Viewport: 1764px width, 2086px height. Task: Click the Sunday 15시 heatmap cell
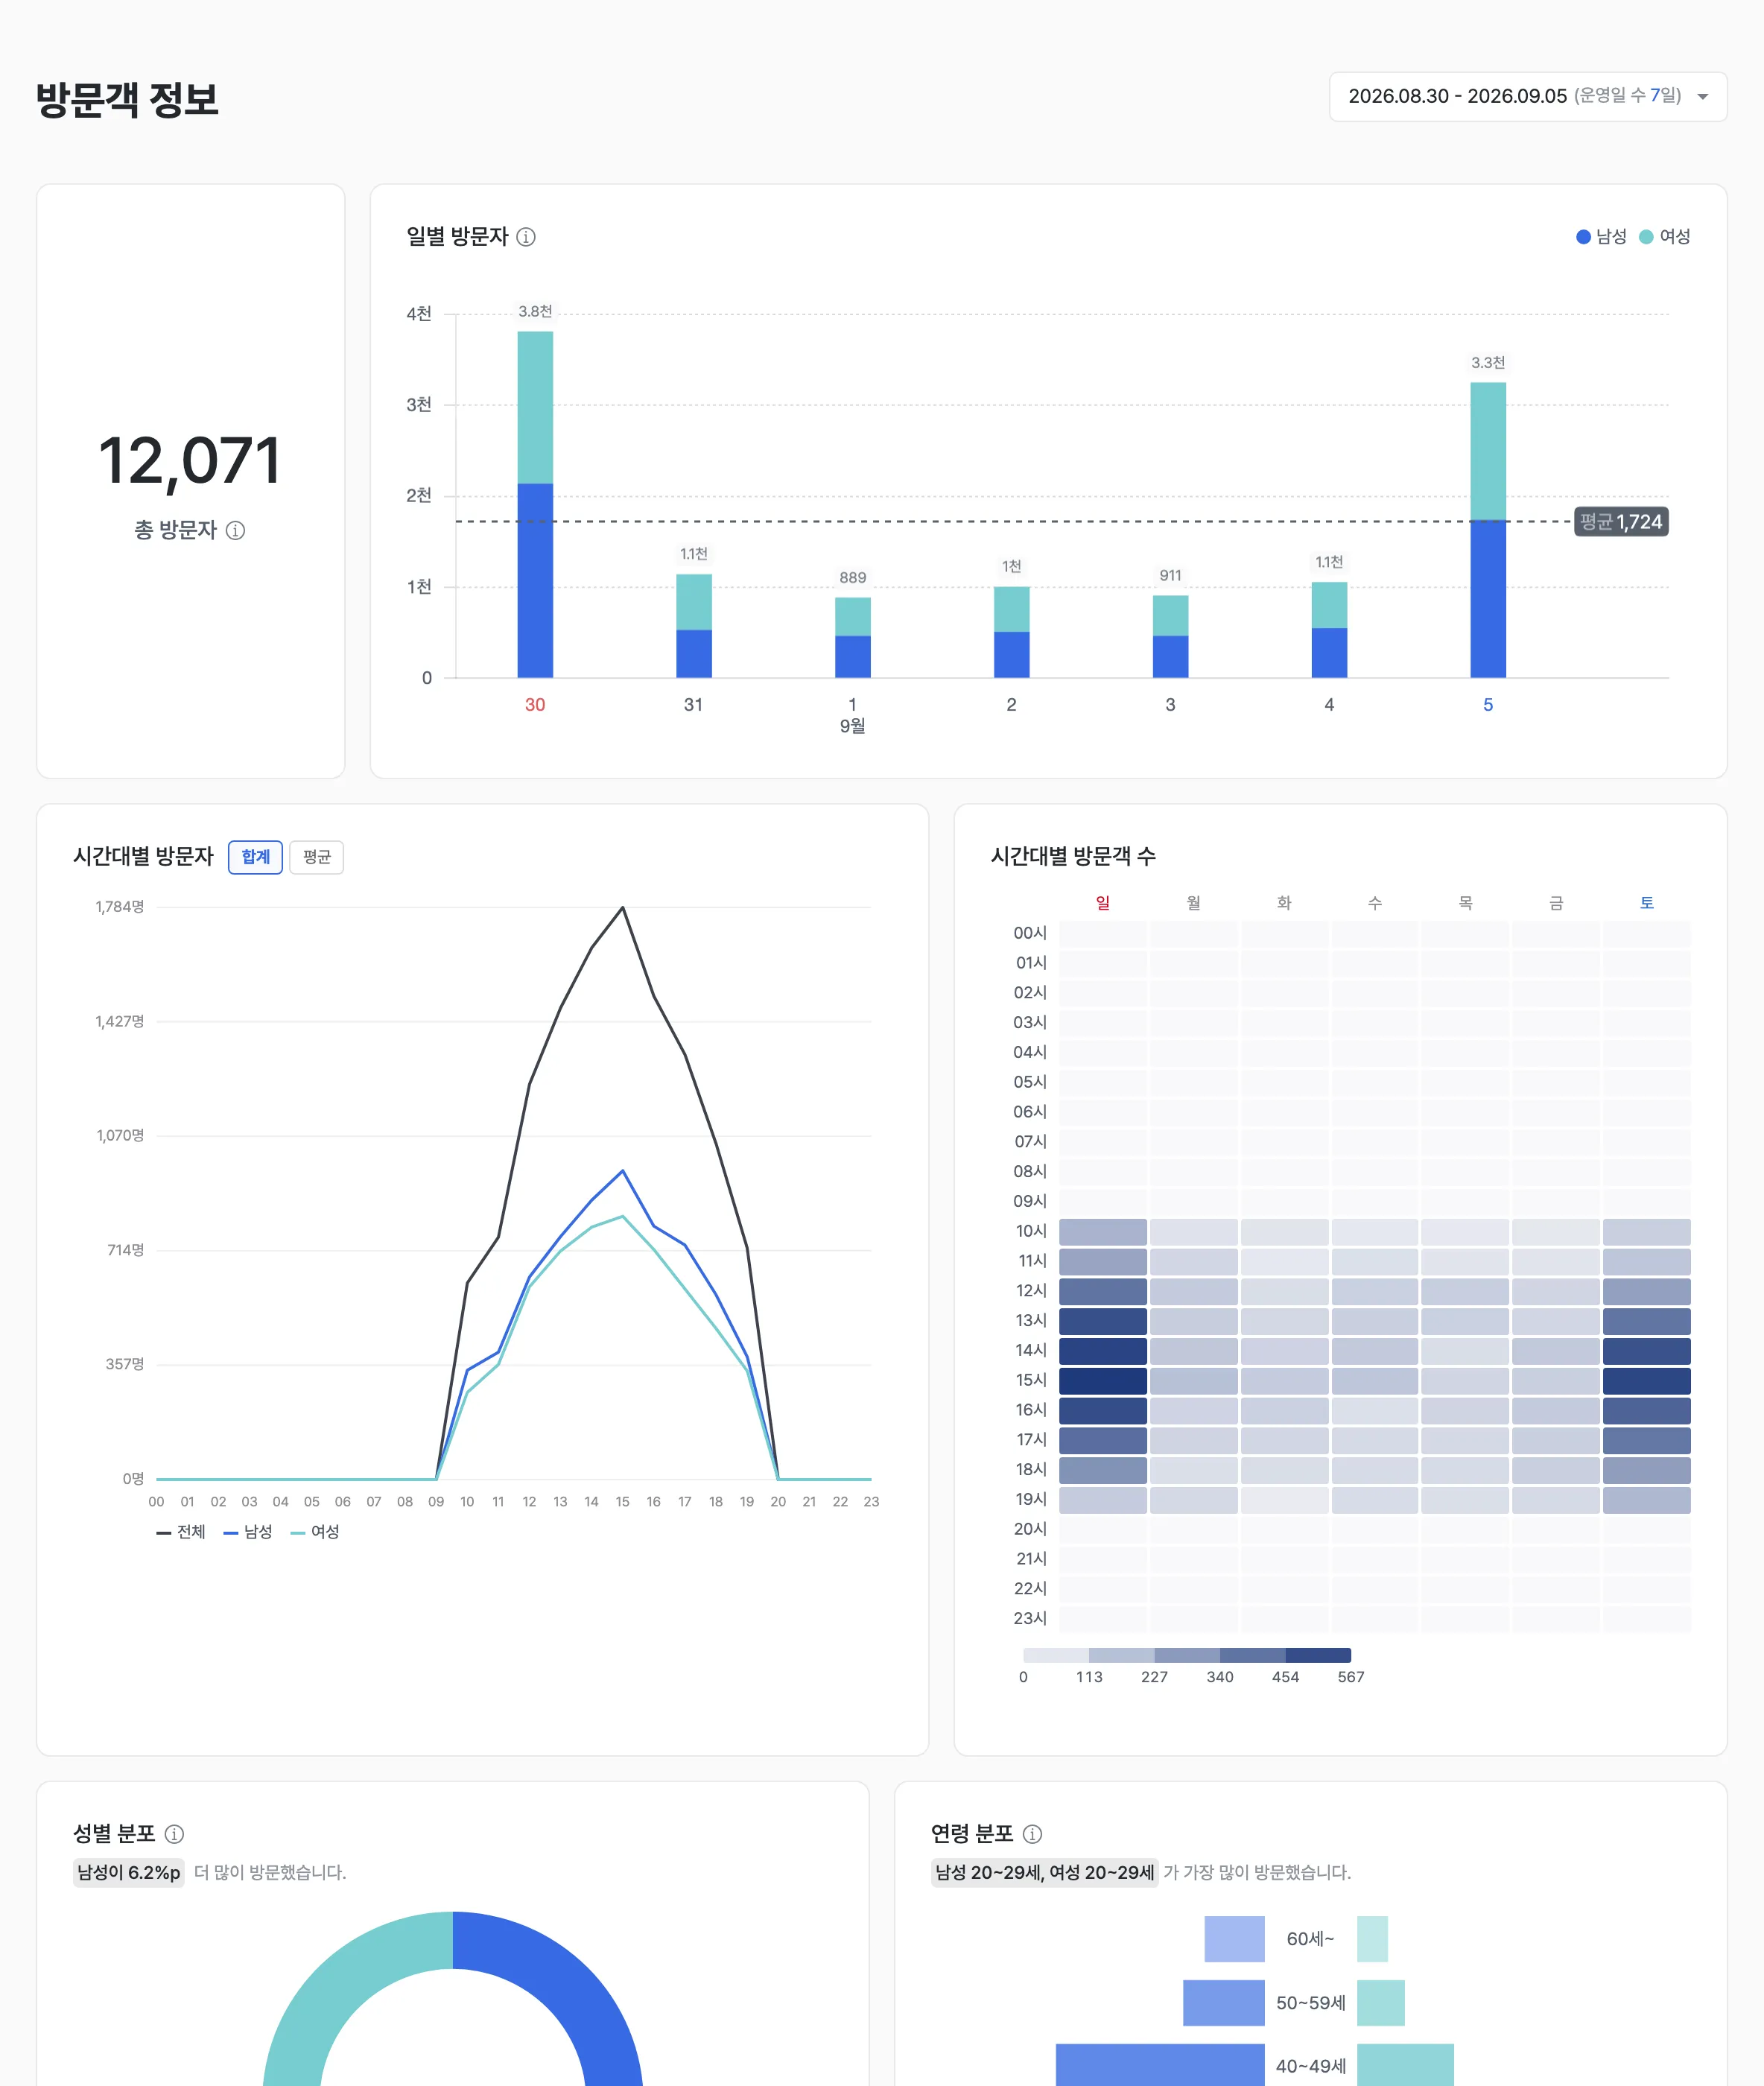pos(1103,1381)
